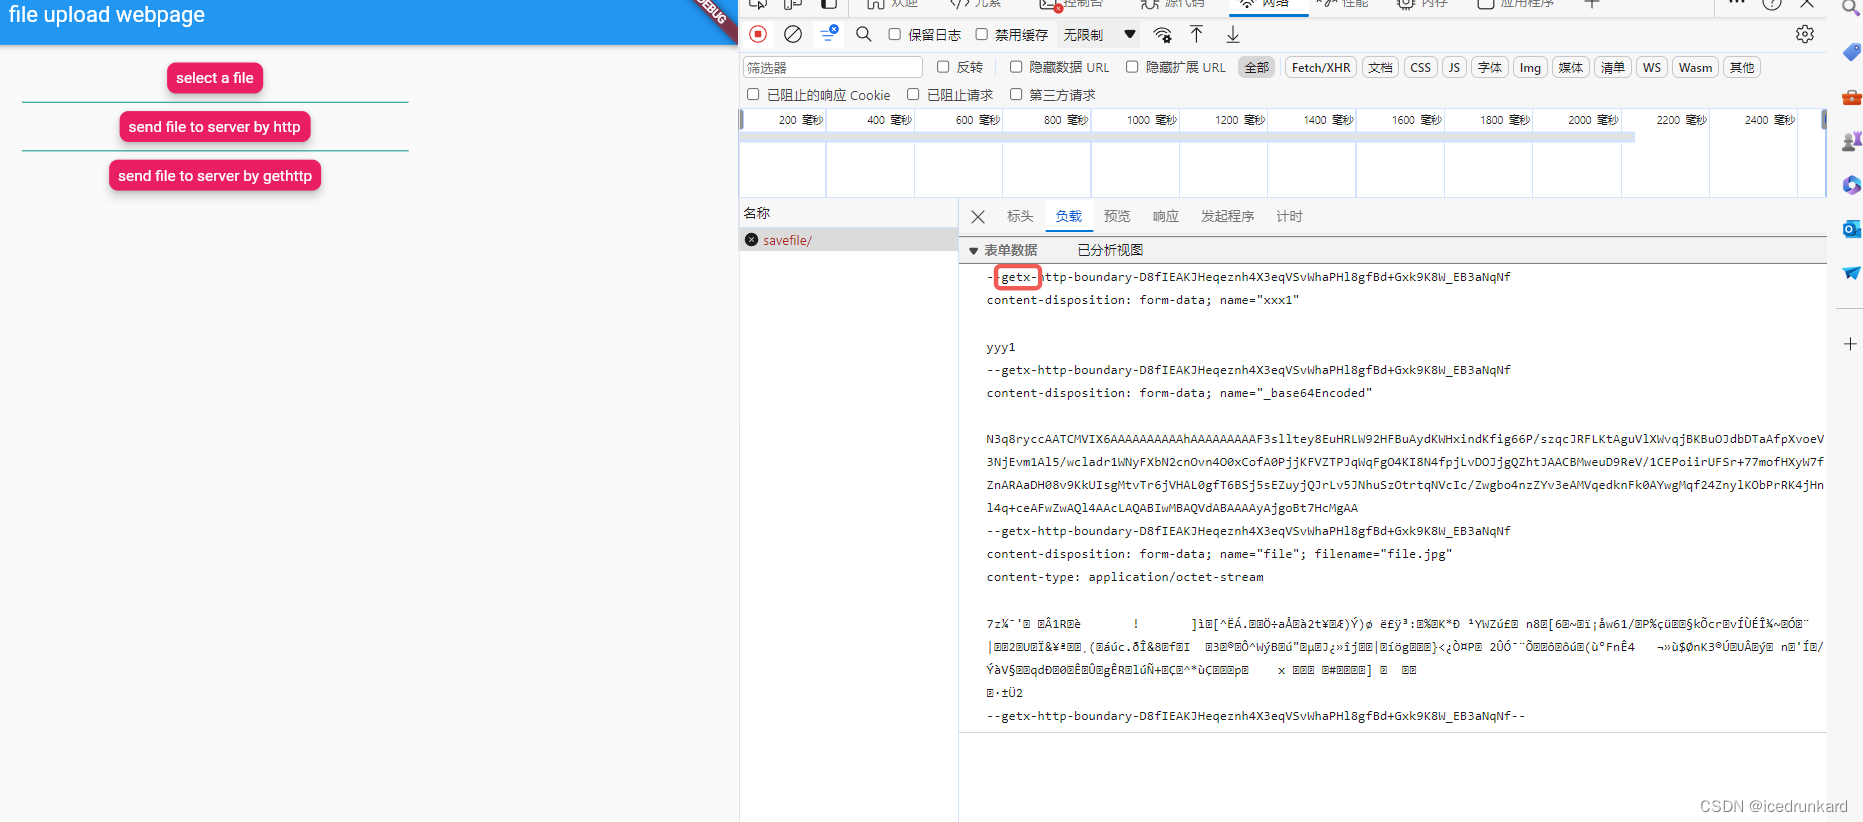Focus the 筛选器 filter input
The image size is (1863, 822).
pos(832,67)
